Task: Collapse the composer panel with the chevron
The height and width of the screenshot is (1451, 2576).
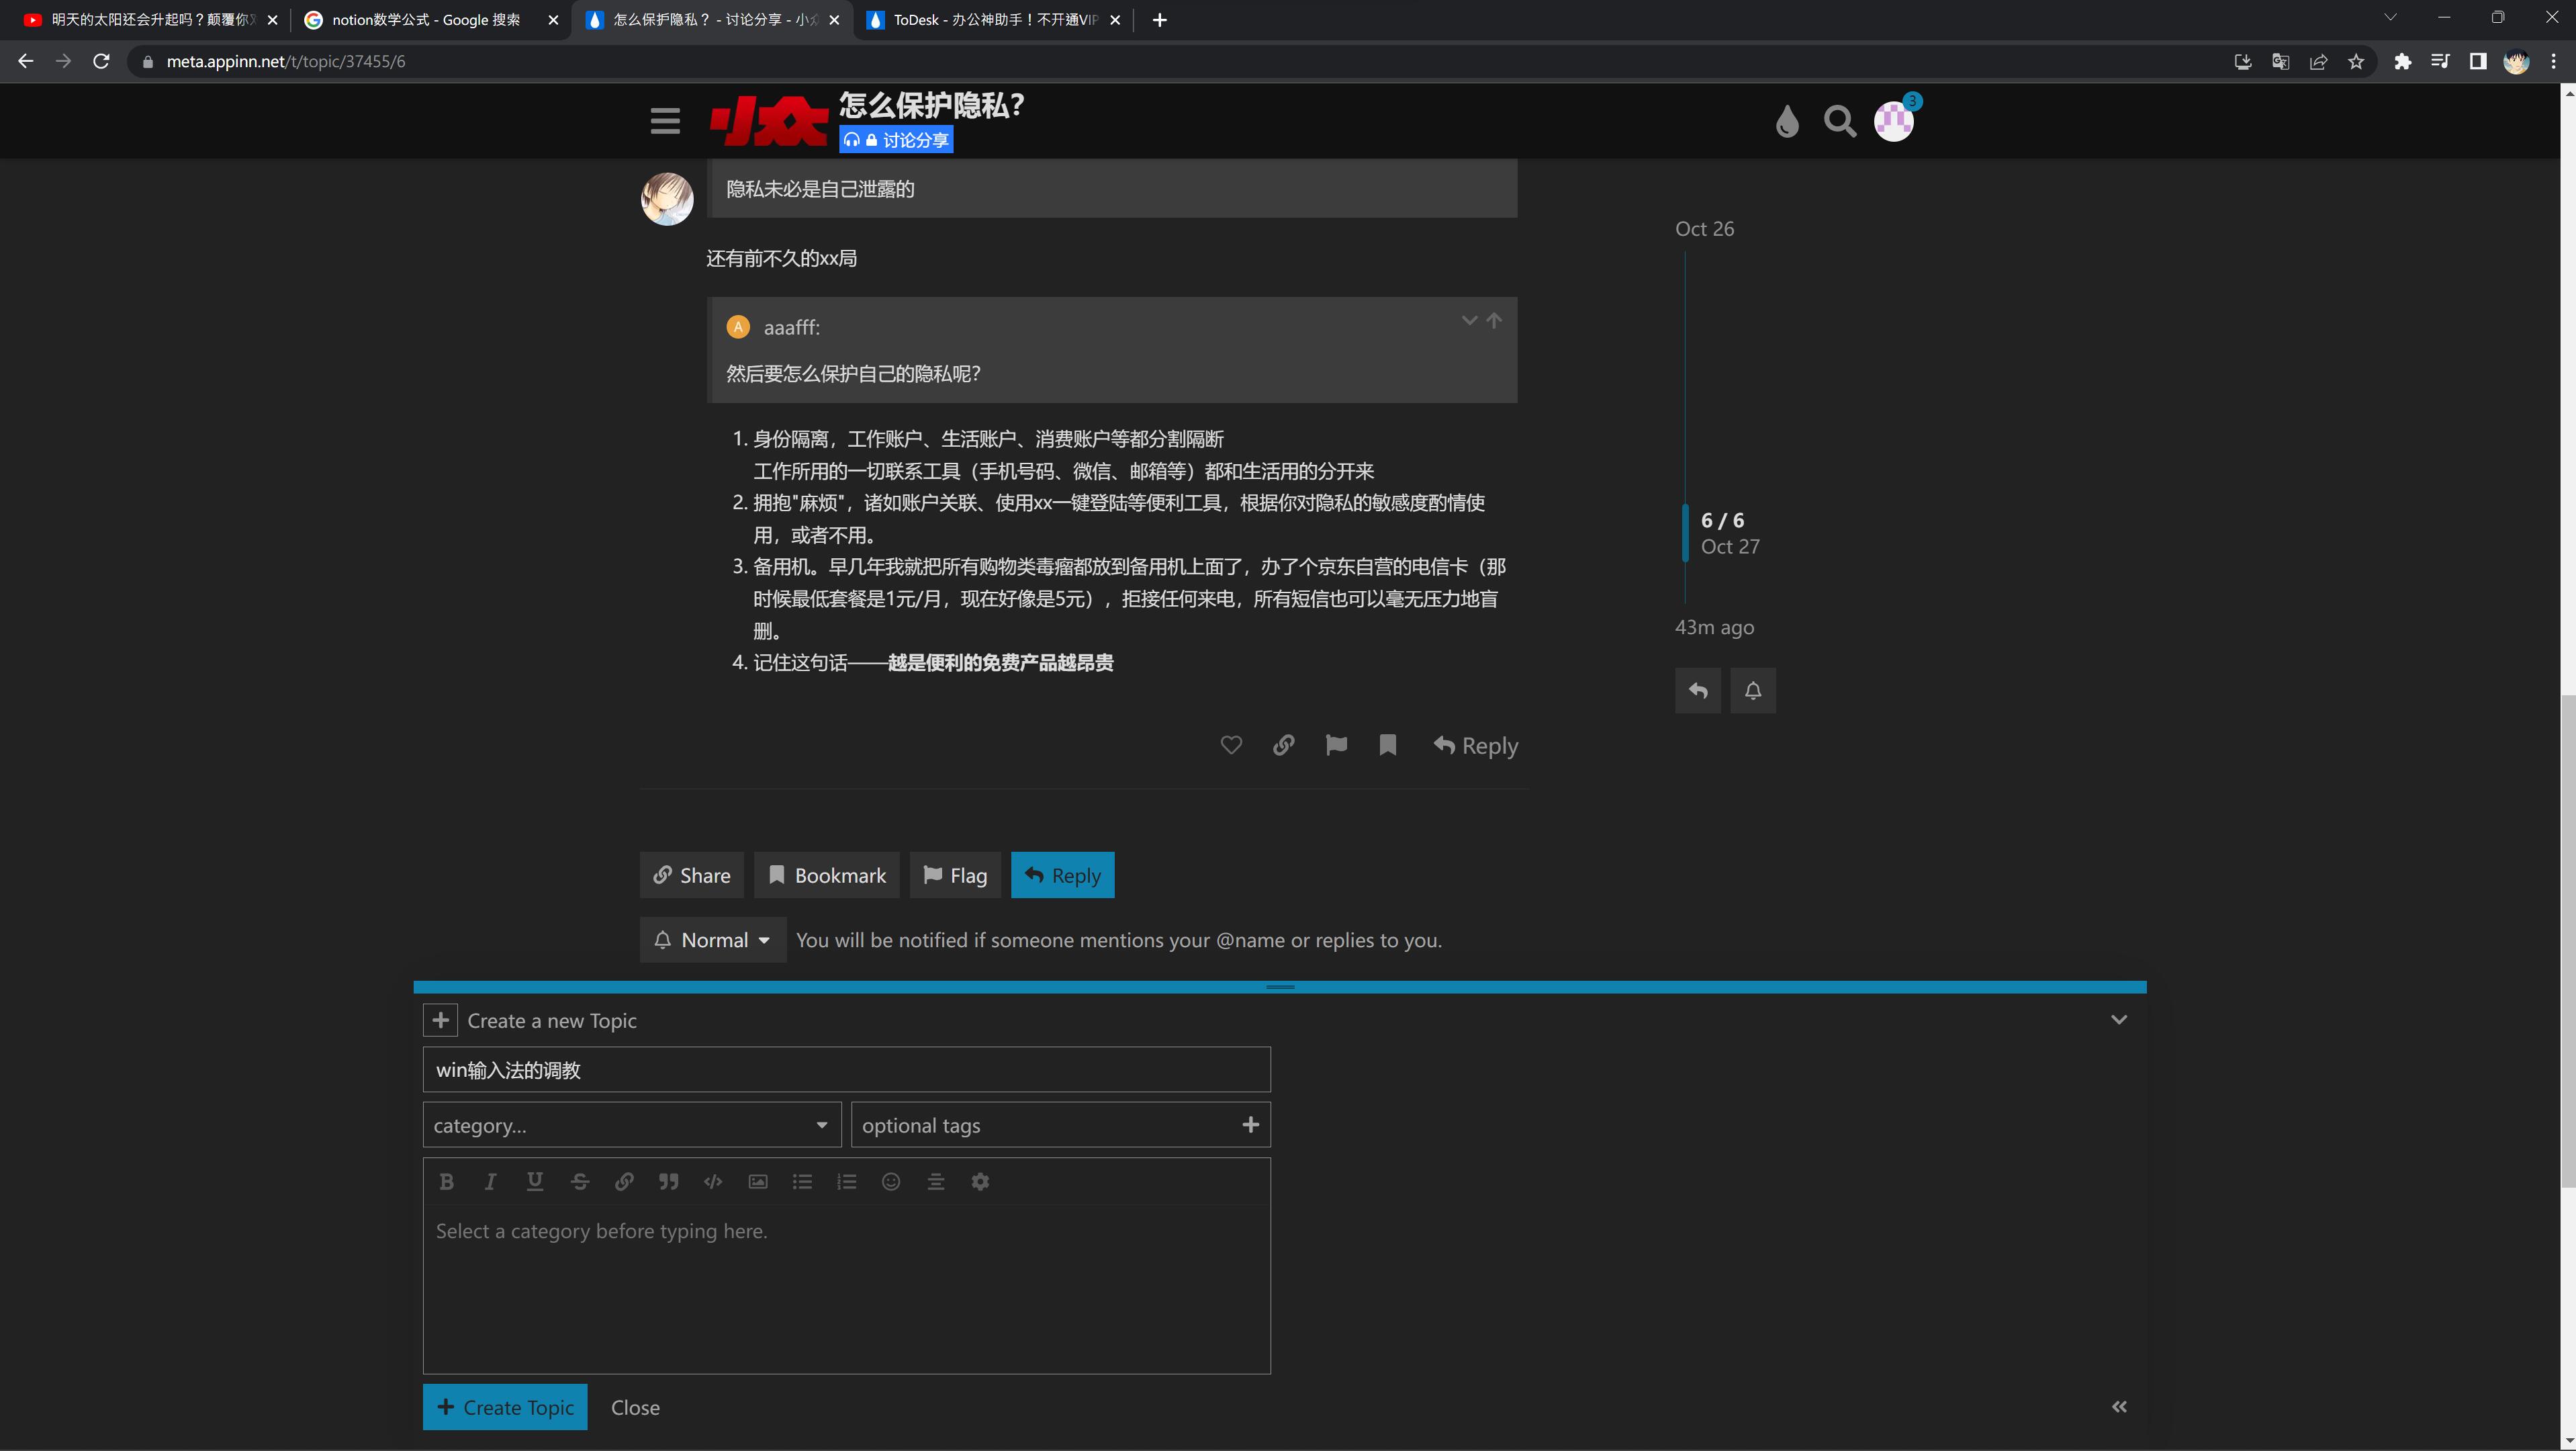Action: coord(2118,1020)
